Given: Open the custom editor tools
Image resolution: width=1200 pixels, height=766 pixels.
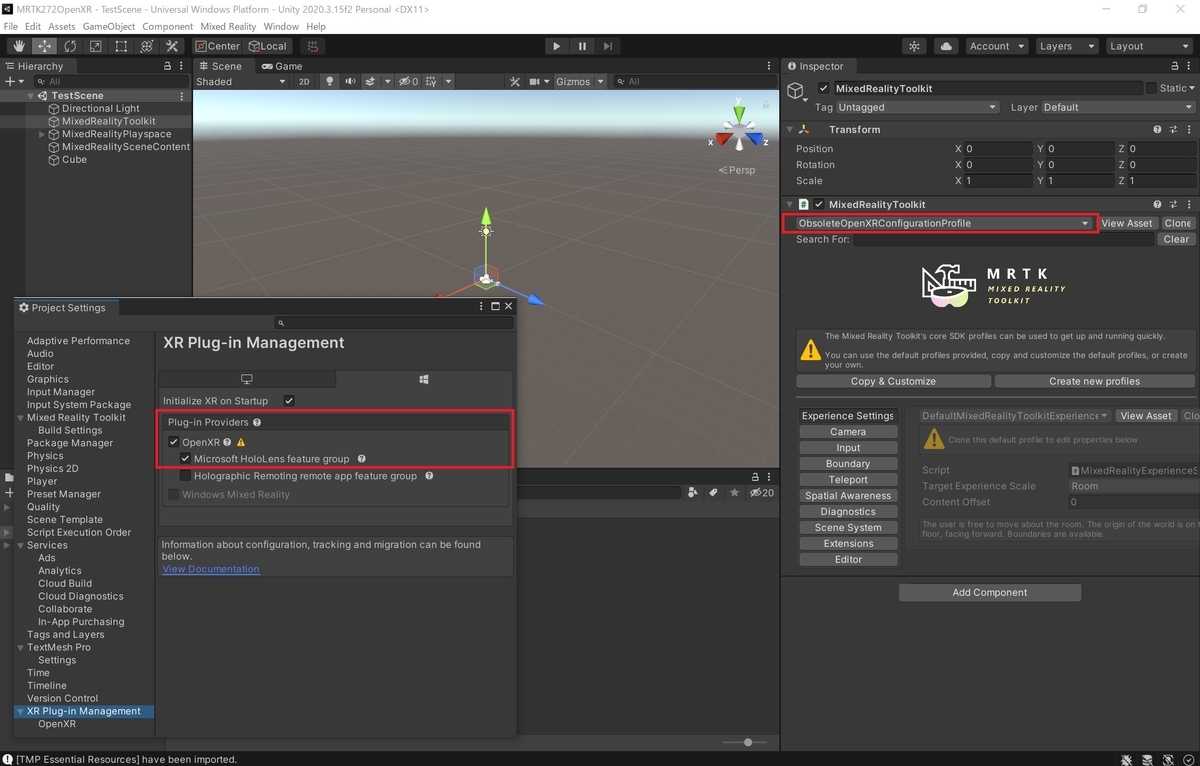Looking at the screenshot, I should 172,46.
